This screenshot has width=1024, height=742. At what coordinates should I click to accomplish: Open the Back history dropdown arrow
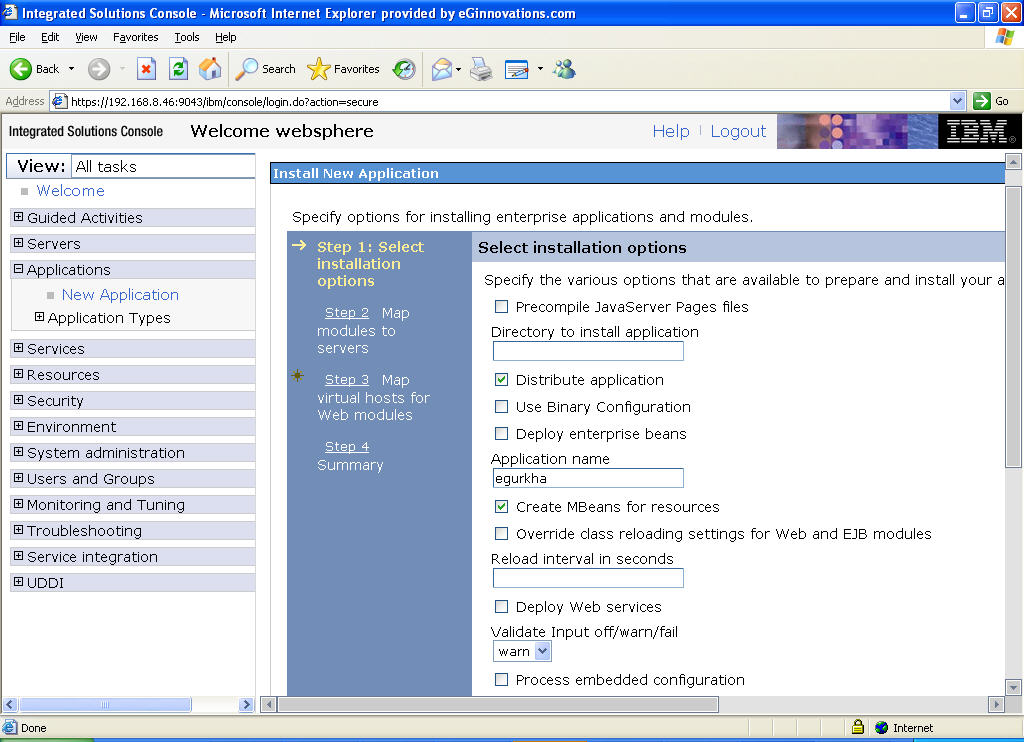(71, 69)
